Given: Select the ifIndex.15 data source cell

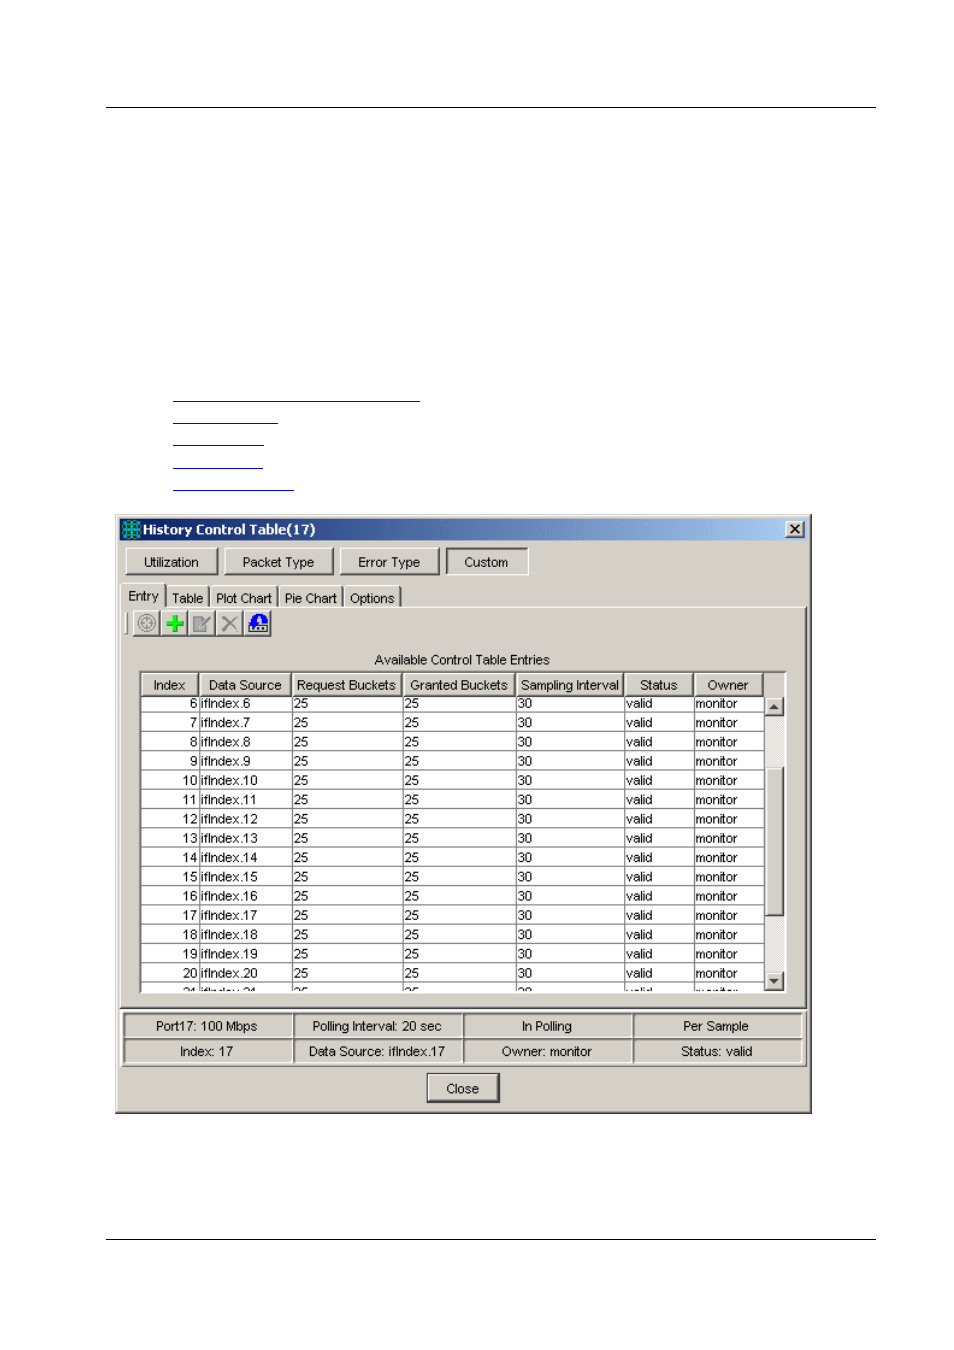Looking at the screenshot, I should (x=245, y=877).
